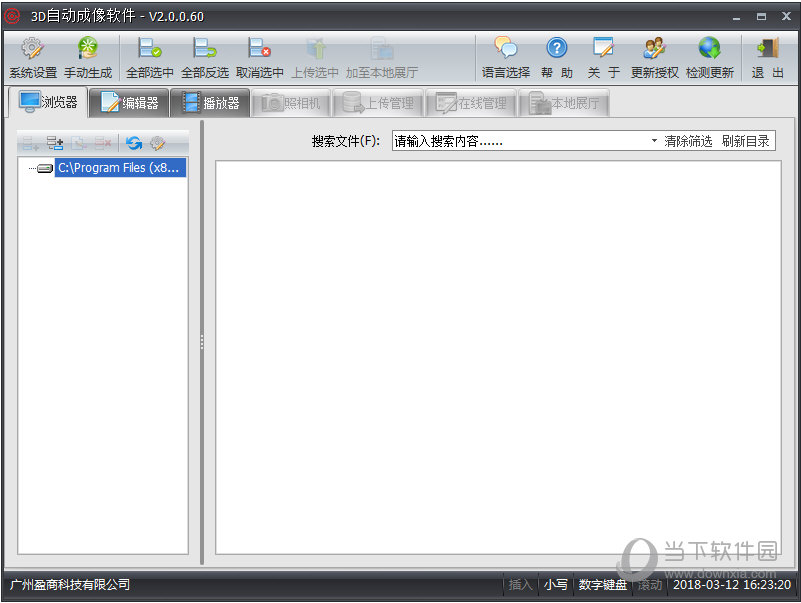Screen dimensions: 801x603
Task: Switch to the 在线管理 online management tab
Action: (x=471, y=103)
